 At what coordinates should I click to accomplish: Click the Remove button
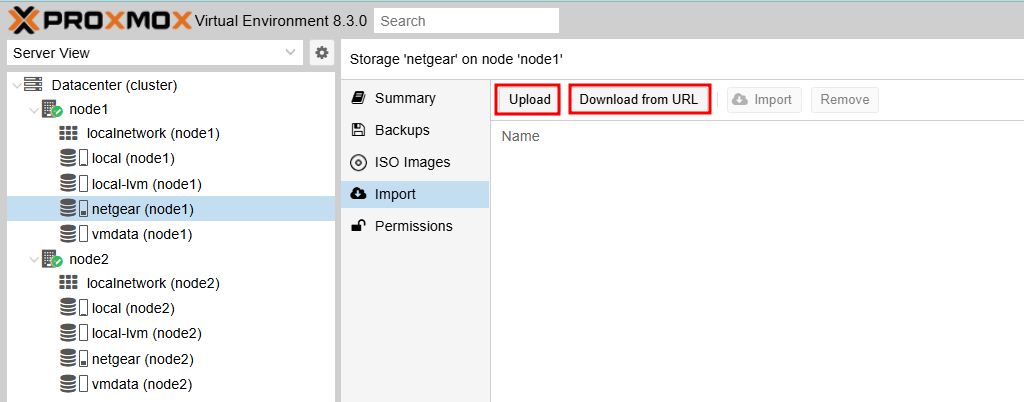point(844,100)
